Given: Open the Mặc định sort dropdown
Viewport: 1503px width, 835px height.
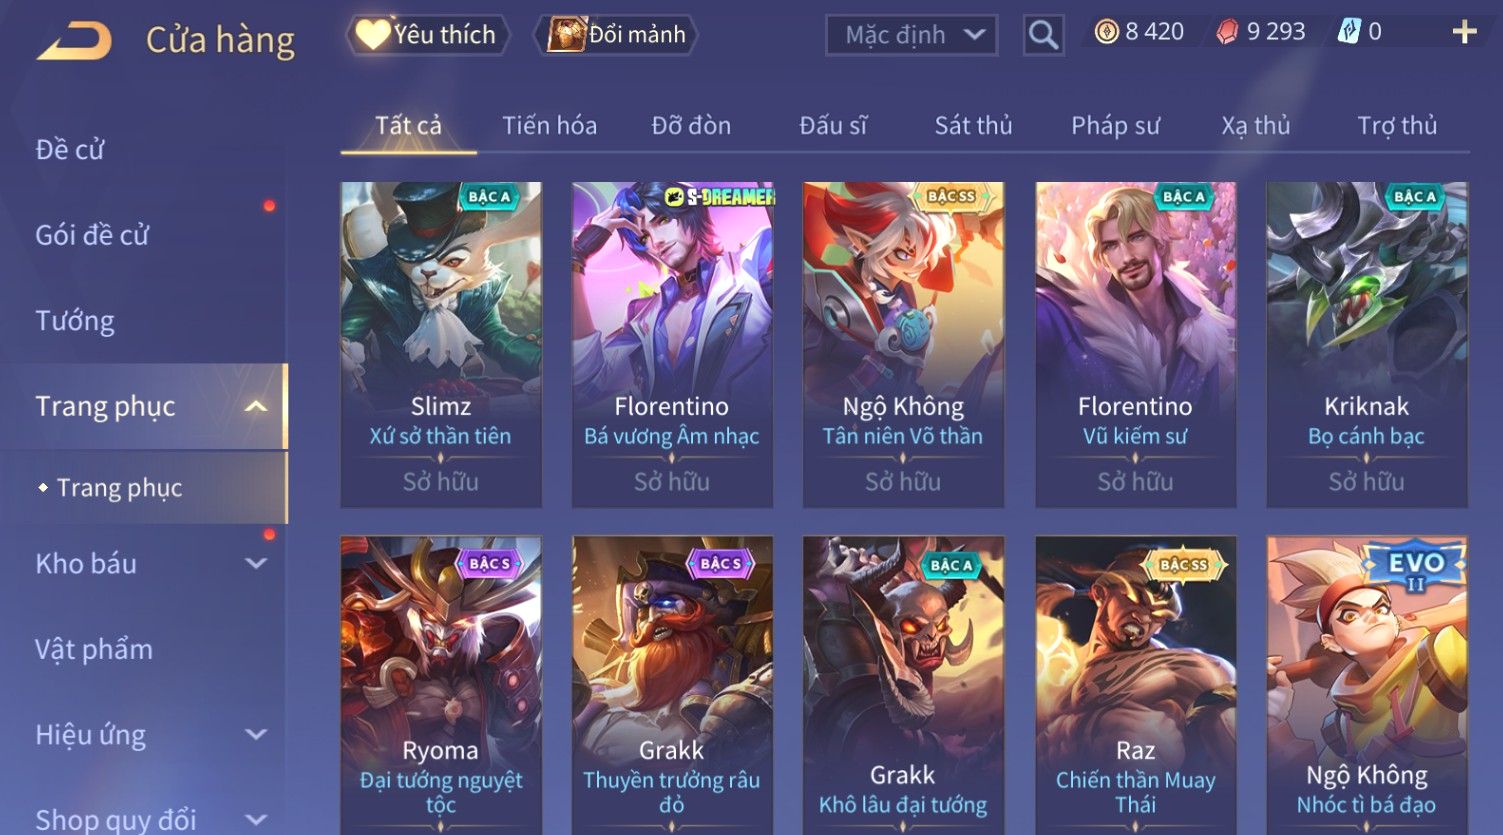Looking at the screenshot, I should [x=911, y=35].
